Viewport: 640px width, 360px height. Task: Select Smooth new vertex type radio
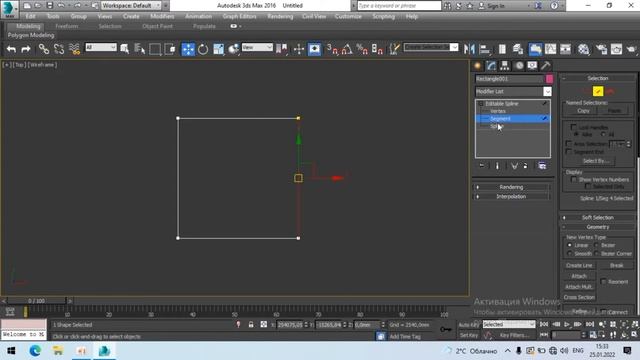[x=570, y=253]
